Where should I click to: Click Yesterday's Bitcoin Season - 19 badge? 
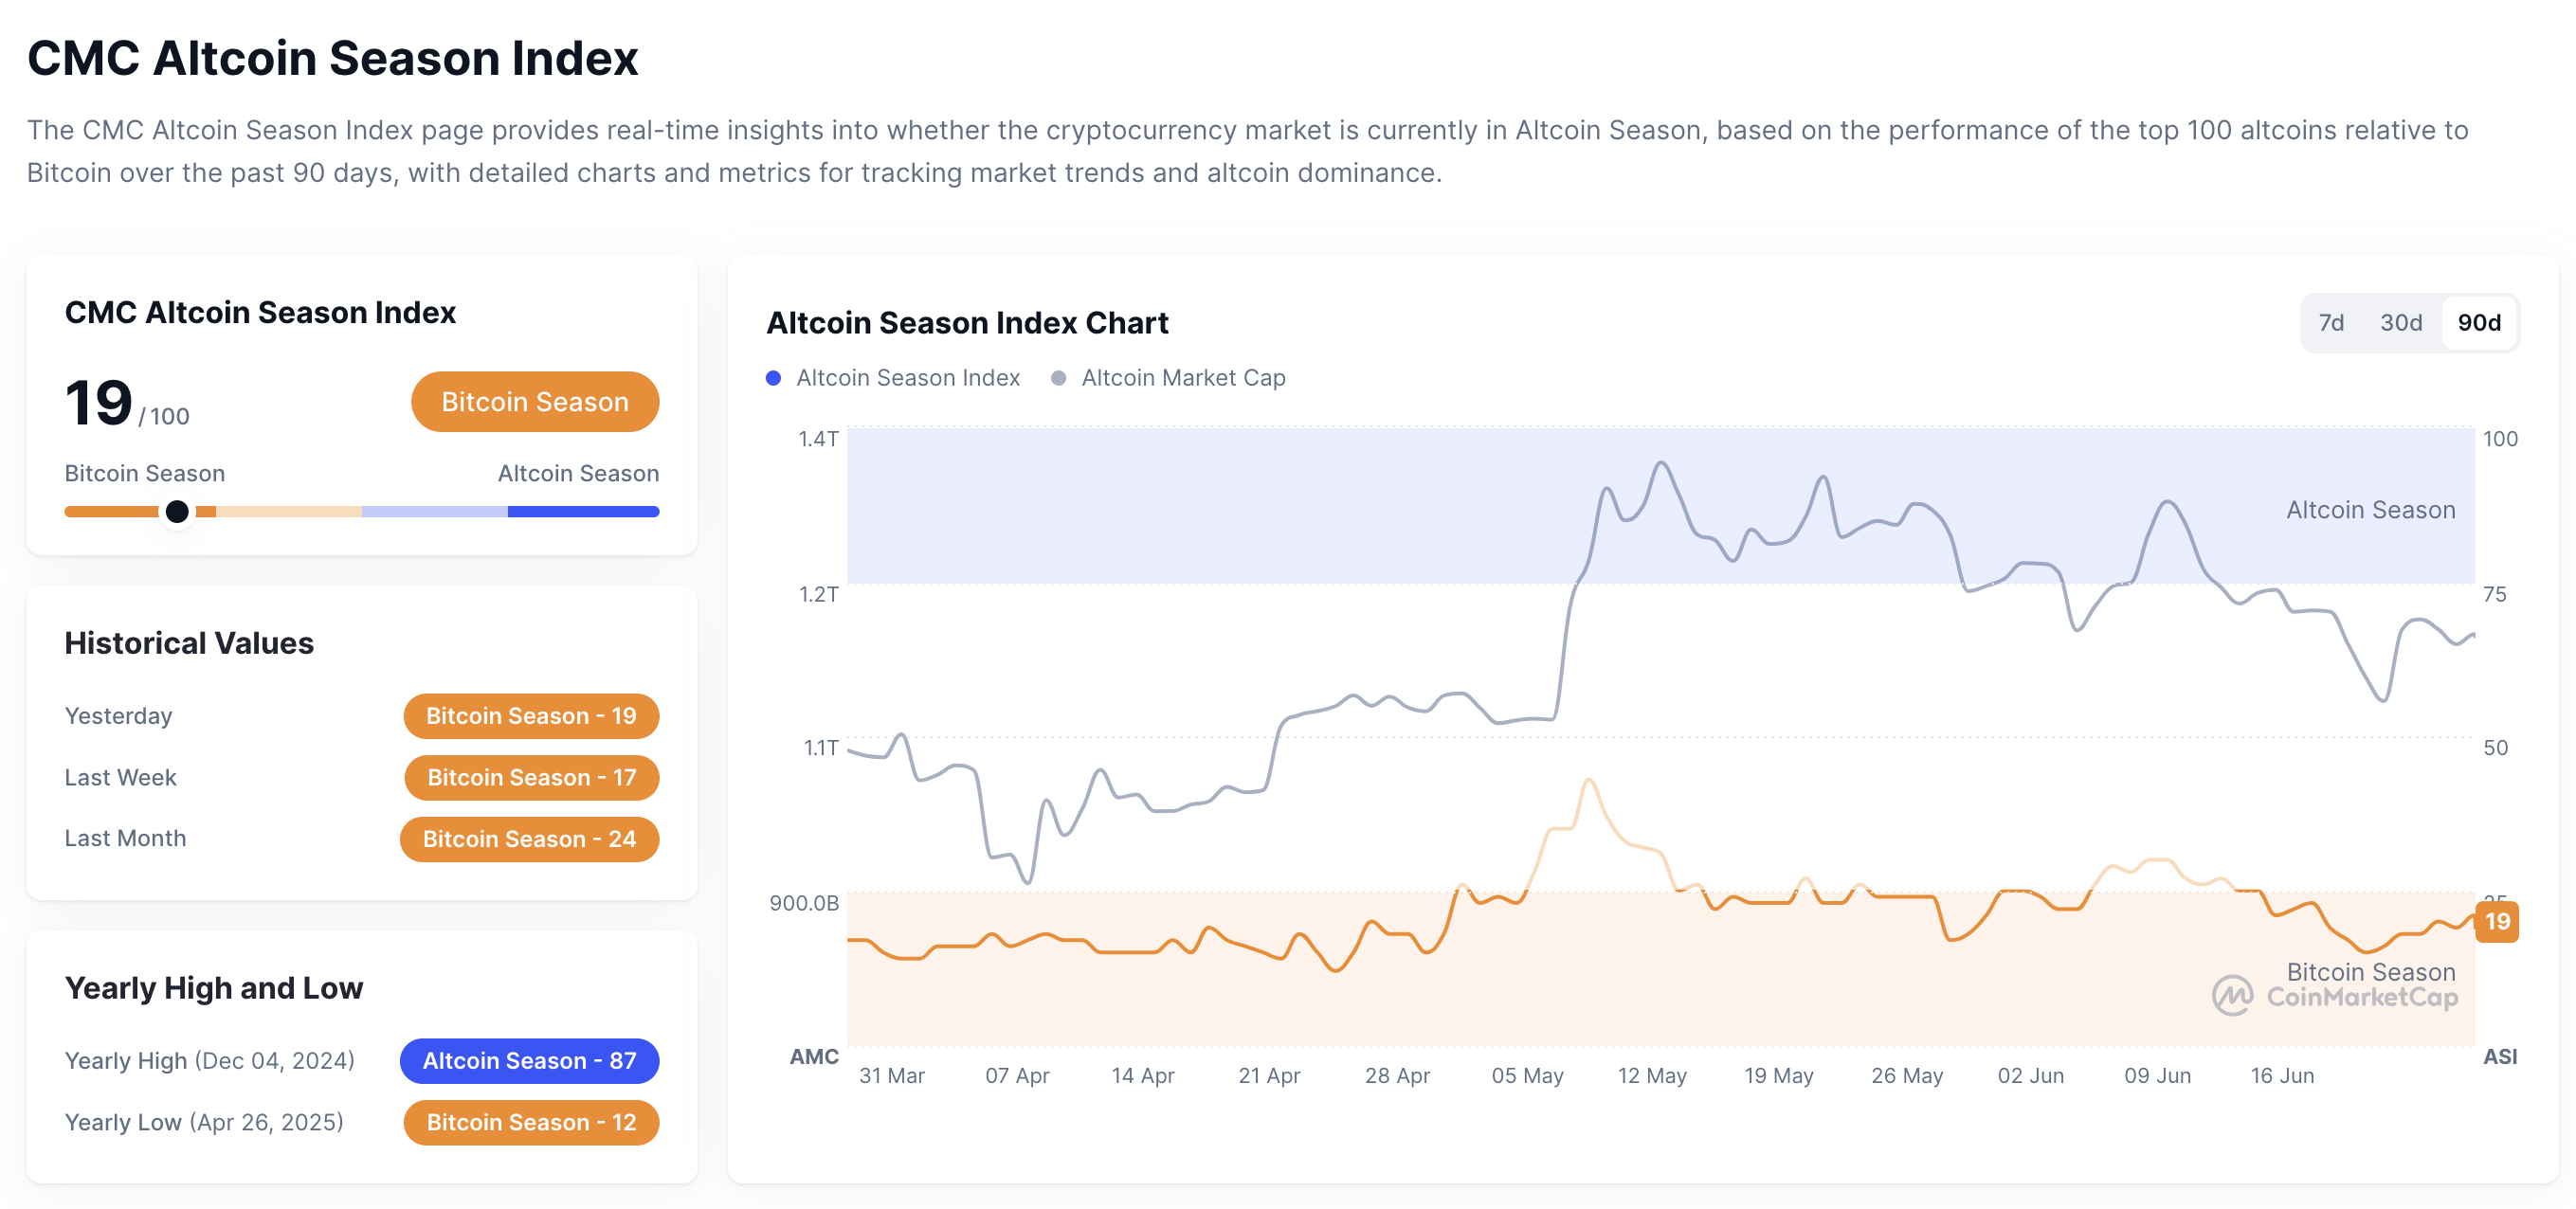(531, 716)
